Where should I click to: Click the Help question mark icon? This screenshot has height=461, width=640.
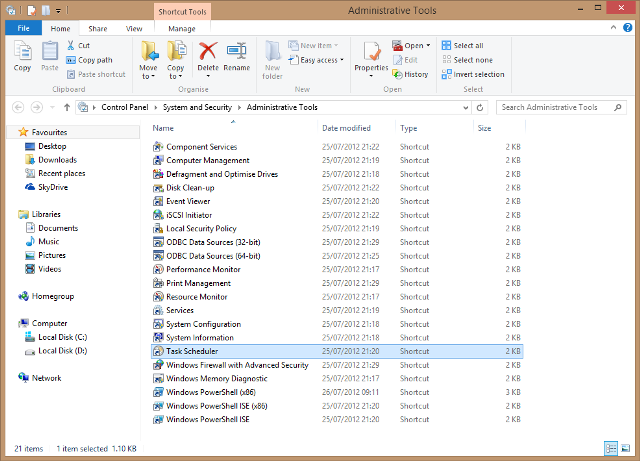(x=628, y=28)
